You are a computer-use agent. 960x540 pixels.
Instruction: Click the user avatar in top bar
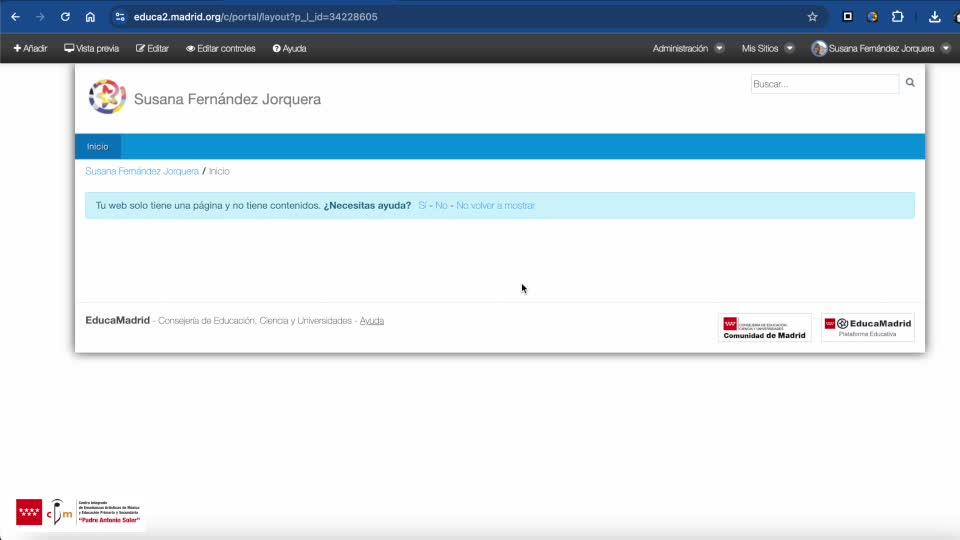(x=819, y=48)
